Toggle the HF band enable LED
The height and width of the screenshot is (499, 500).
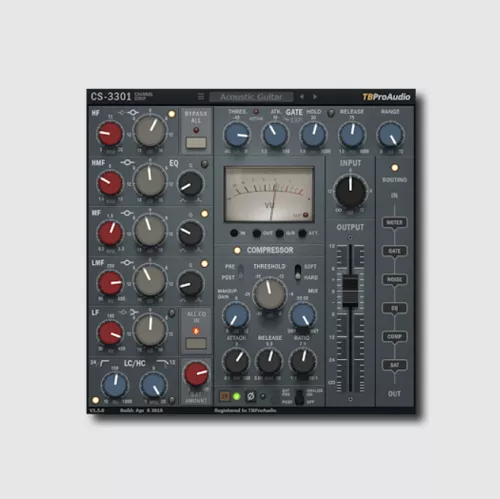coord(172,114)
